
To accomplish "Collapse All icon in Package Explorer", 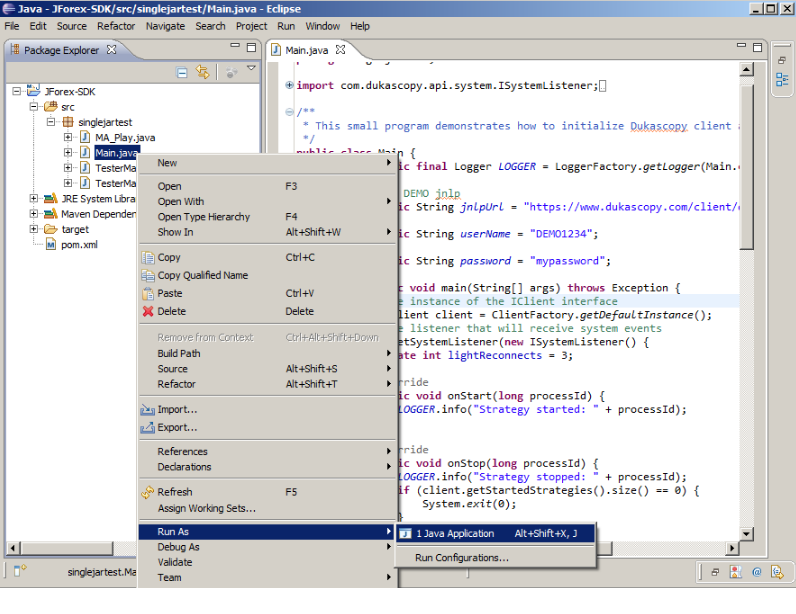I will (182, 73).
